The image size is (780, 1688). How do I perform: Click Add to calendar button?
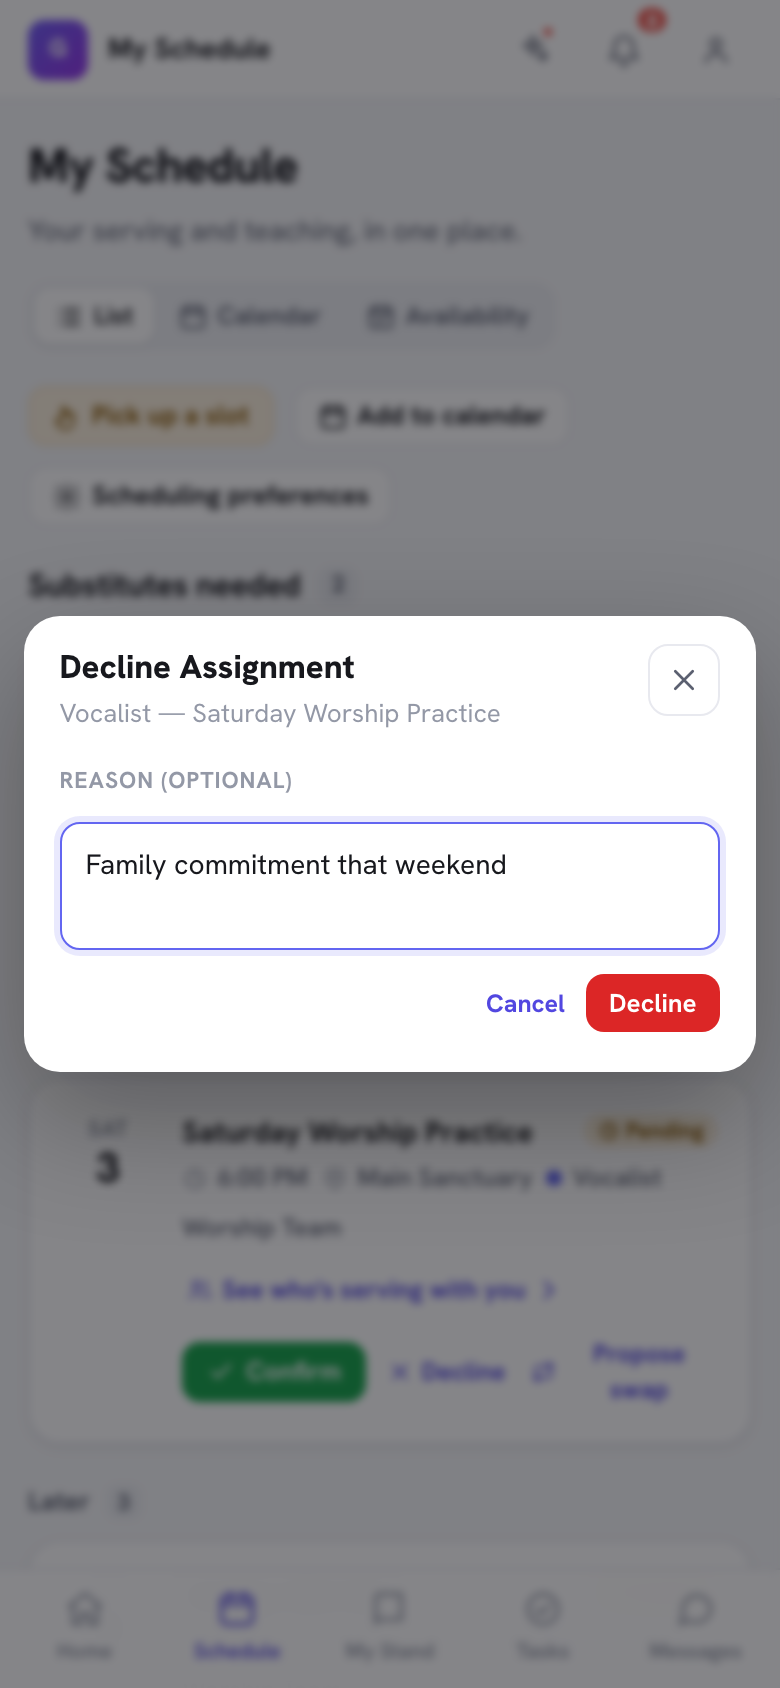pyautogui.click(x=432, y=416)
